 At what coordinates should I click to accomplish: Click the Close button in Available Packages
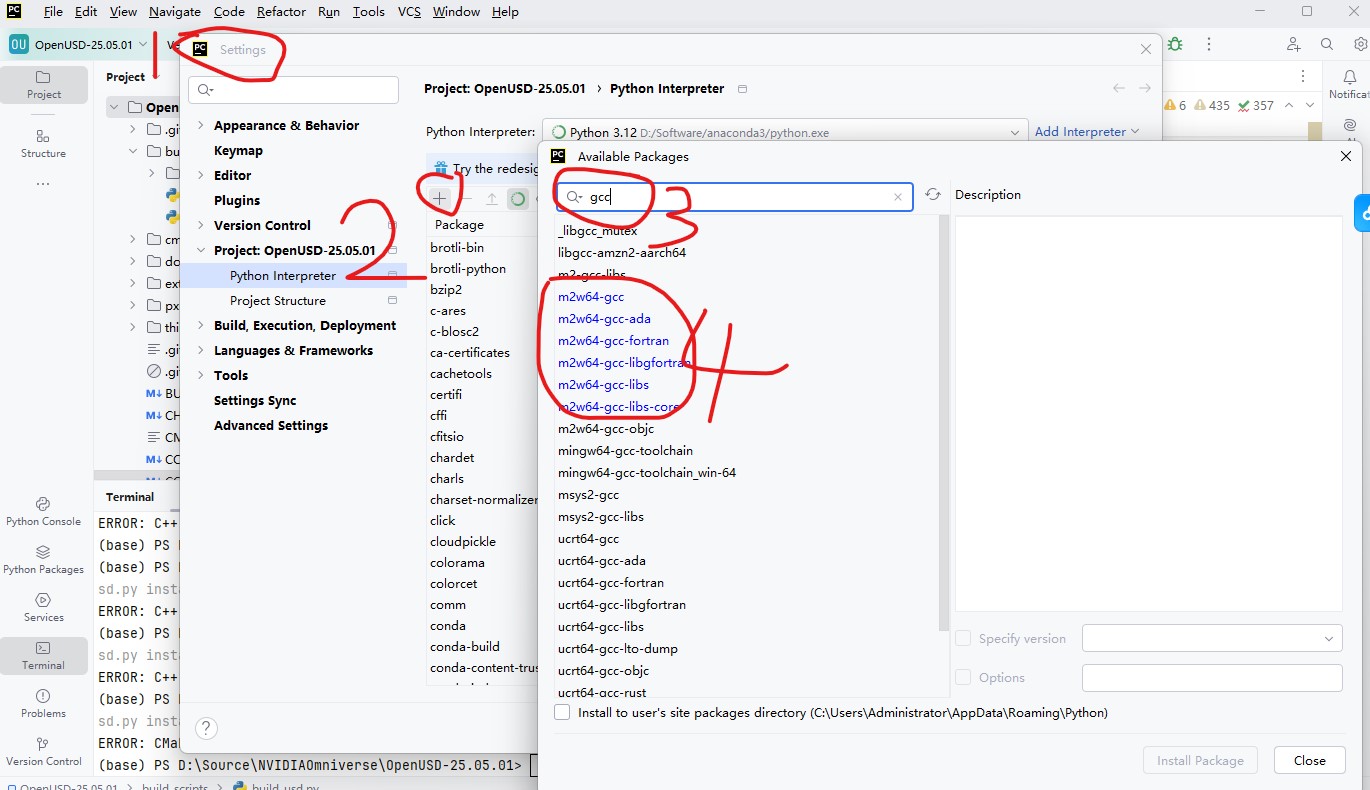(x=1309, y=760)
